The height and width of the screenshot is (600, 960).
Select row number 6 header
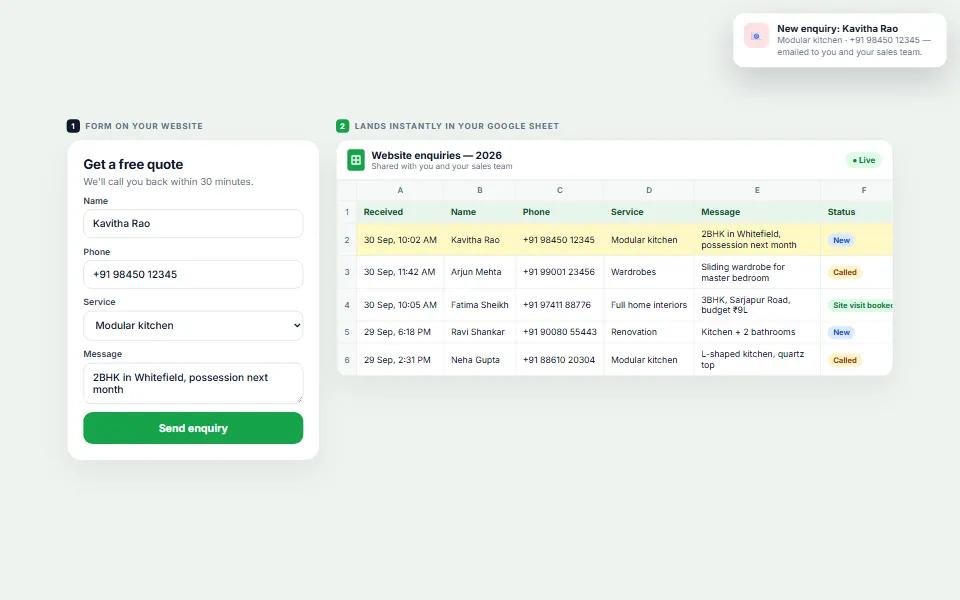click(347, 360)
